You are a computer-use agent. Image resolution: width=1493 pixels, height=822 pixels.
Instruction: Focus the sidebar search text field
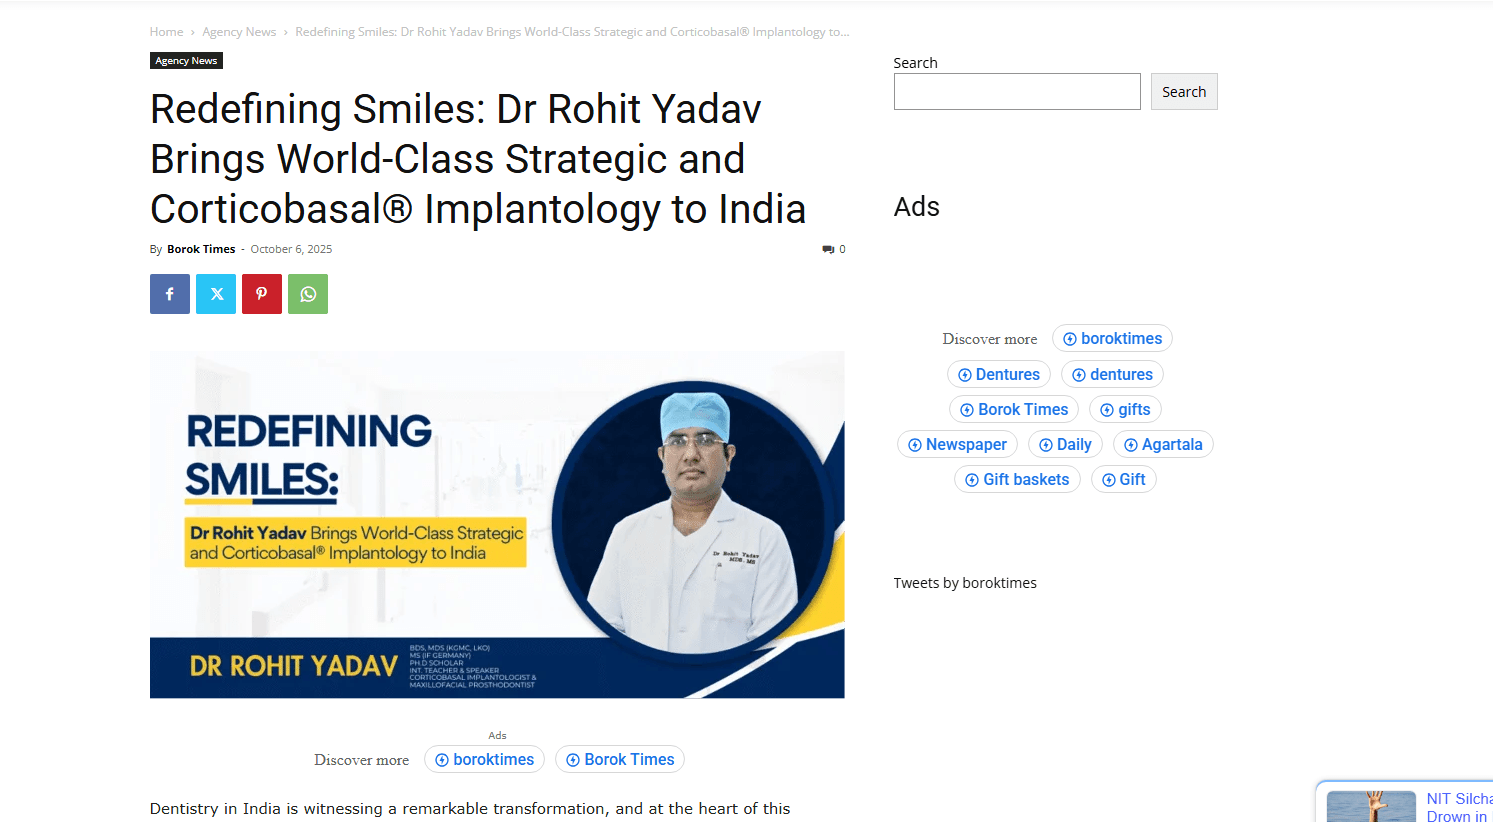(1017, 92)
